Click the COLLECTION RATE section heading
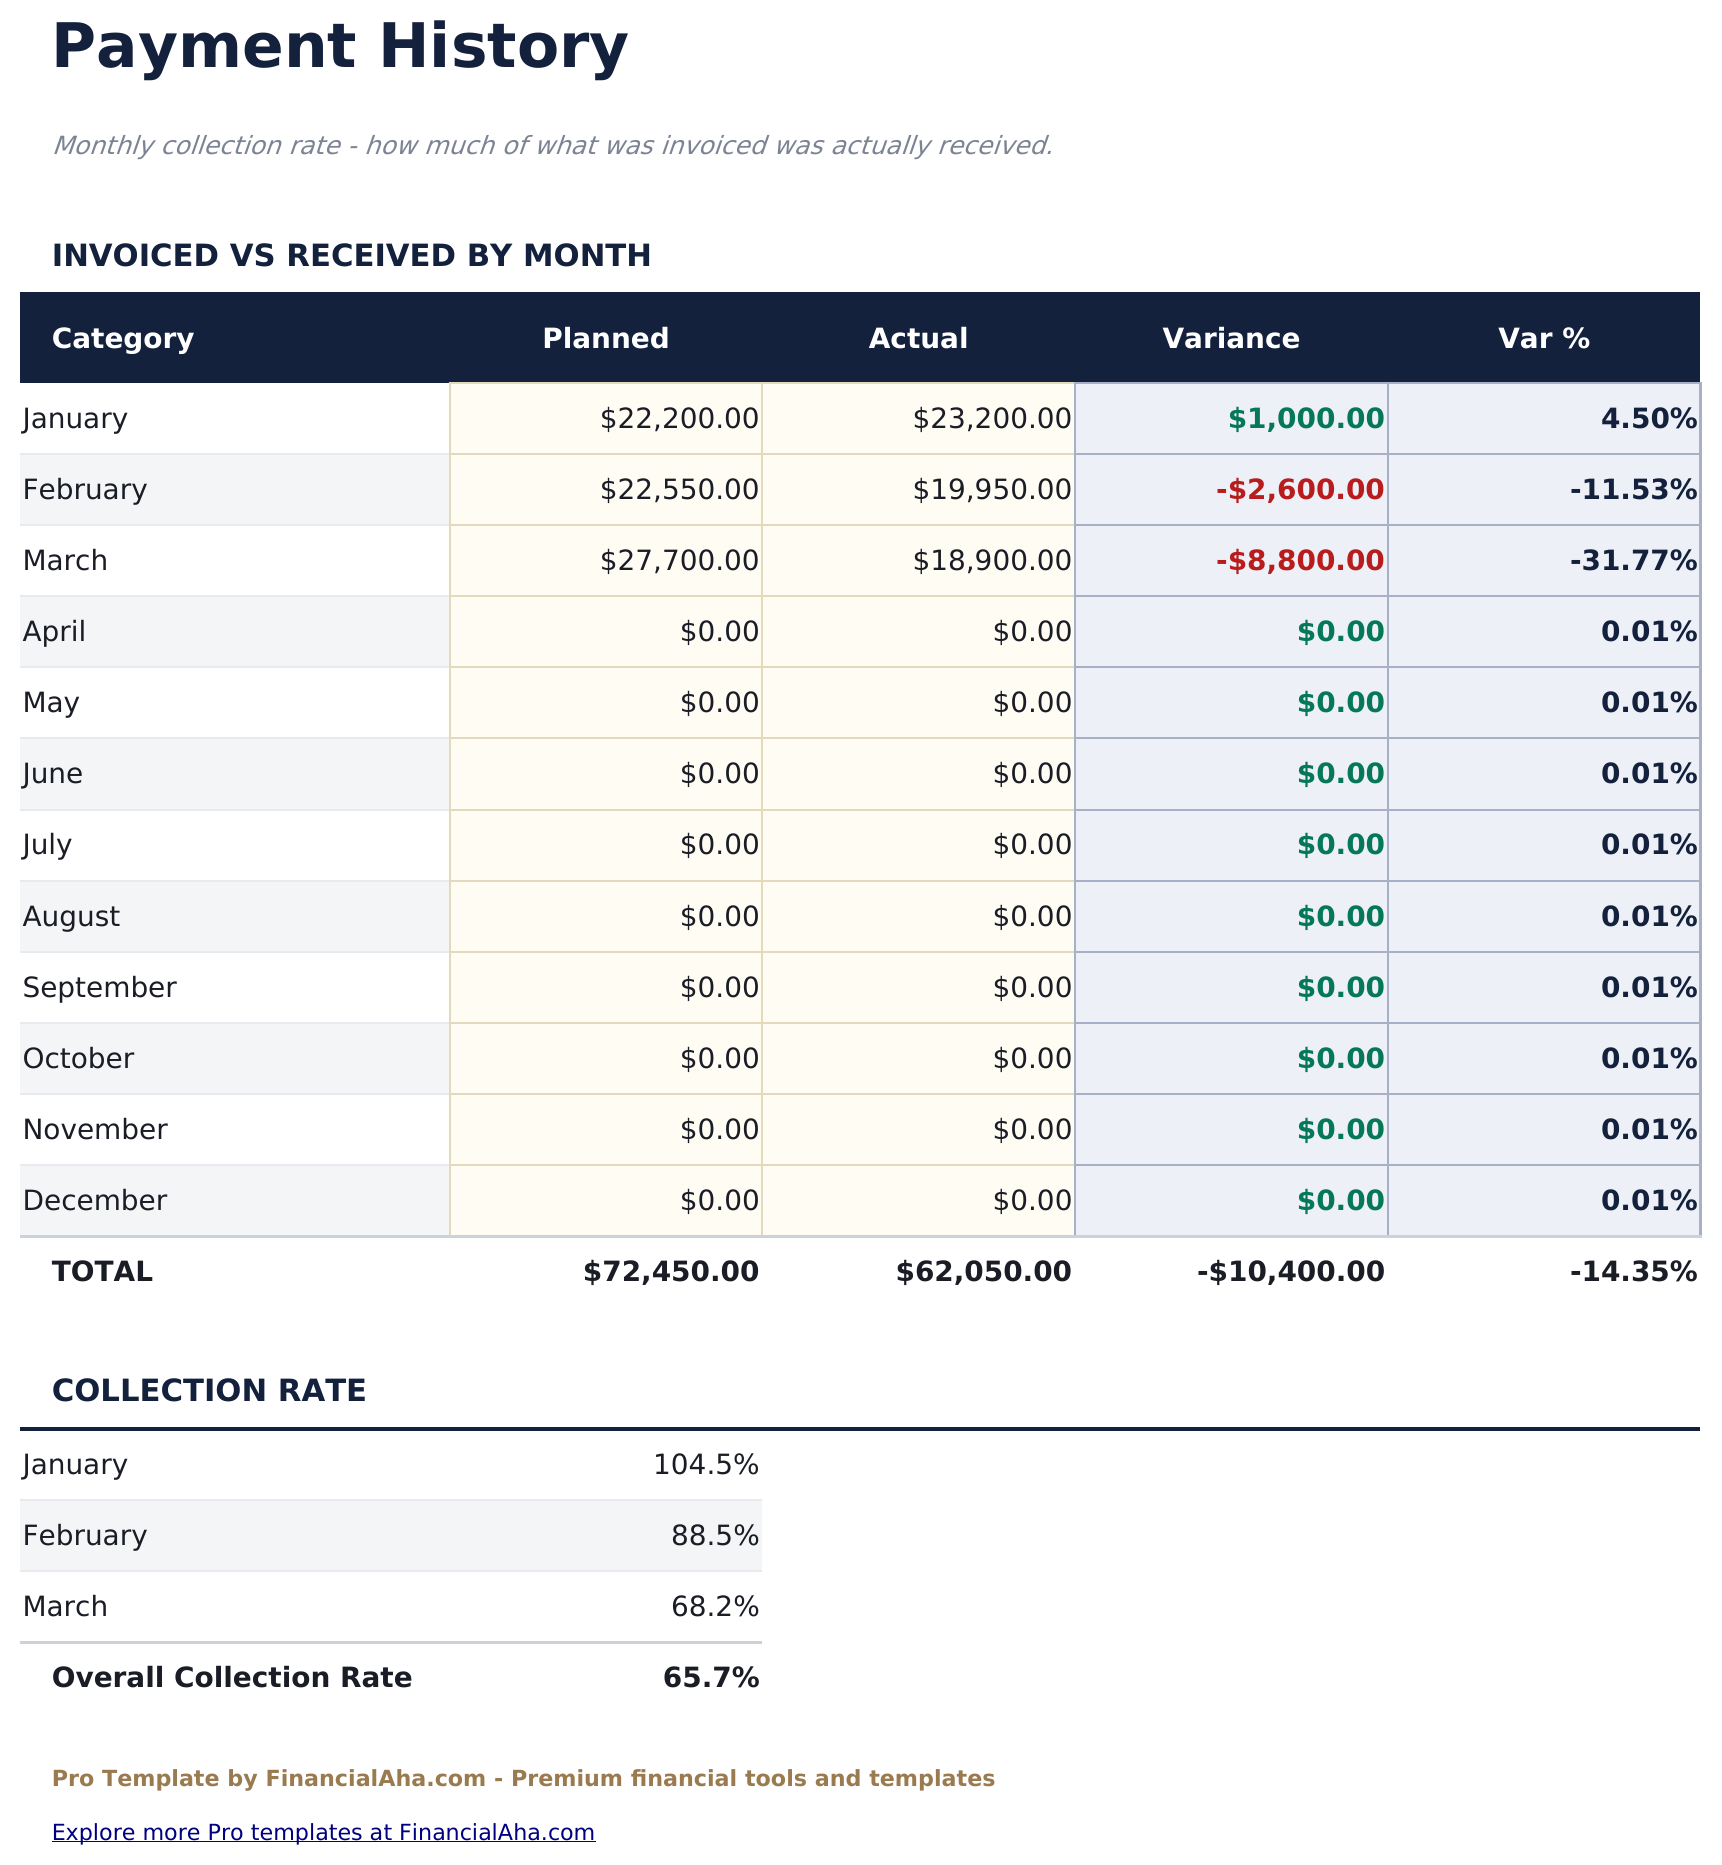 coord(210,1390)
